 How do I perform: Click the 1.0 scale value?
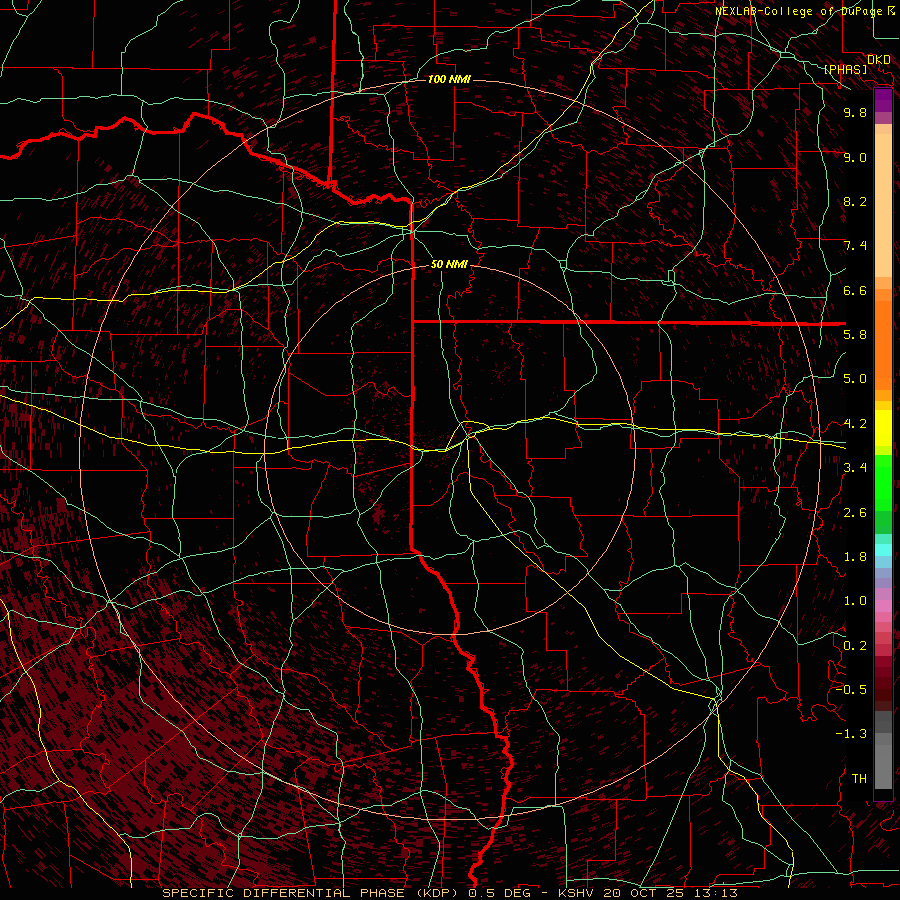tap(855, 601)
